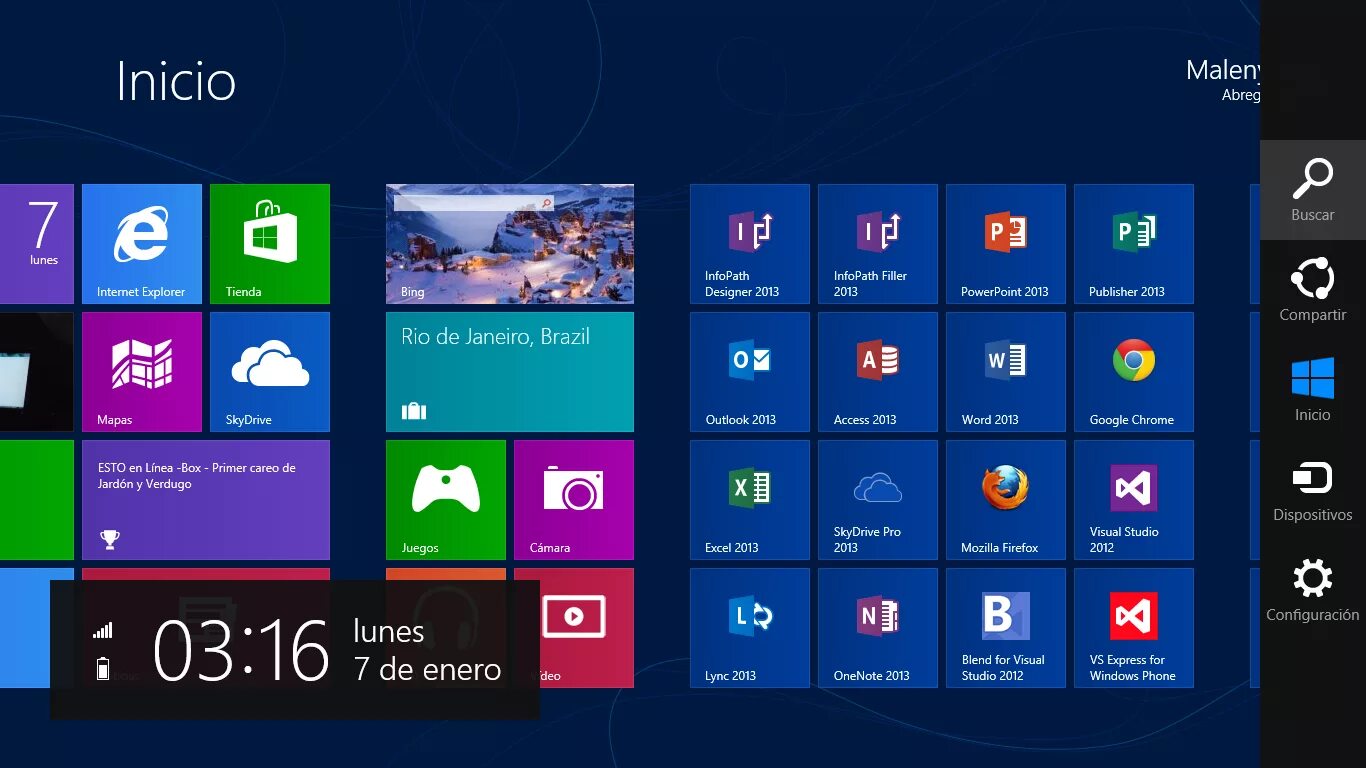Click the Buscar search charm
The image size is (1366, 768).
coord(1313,190)
